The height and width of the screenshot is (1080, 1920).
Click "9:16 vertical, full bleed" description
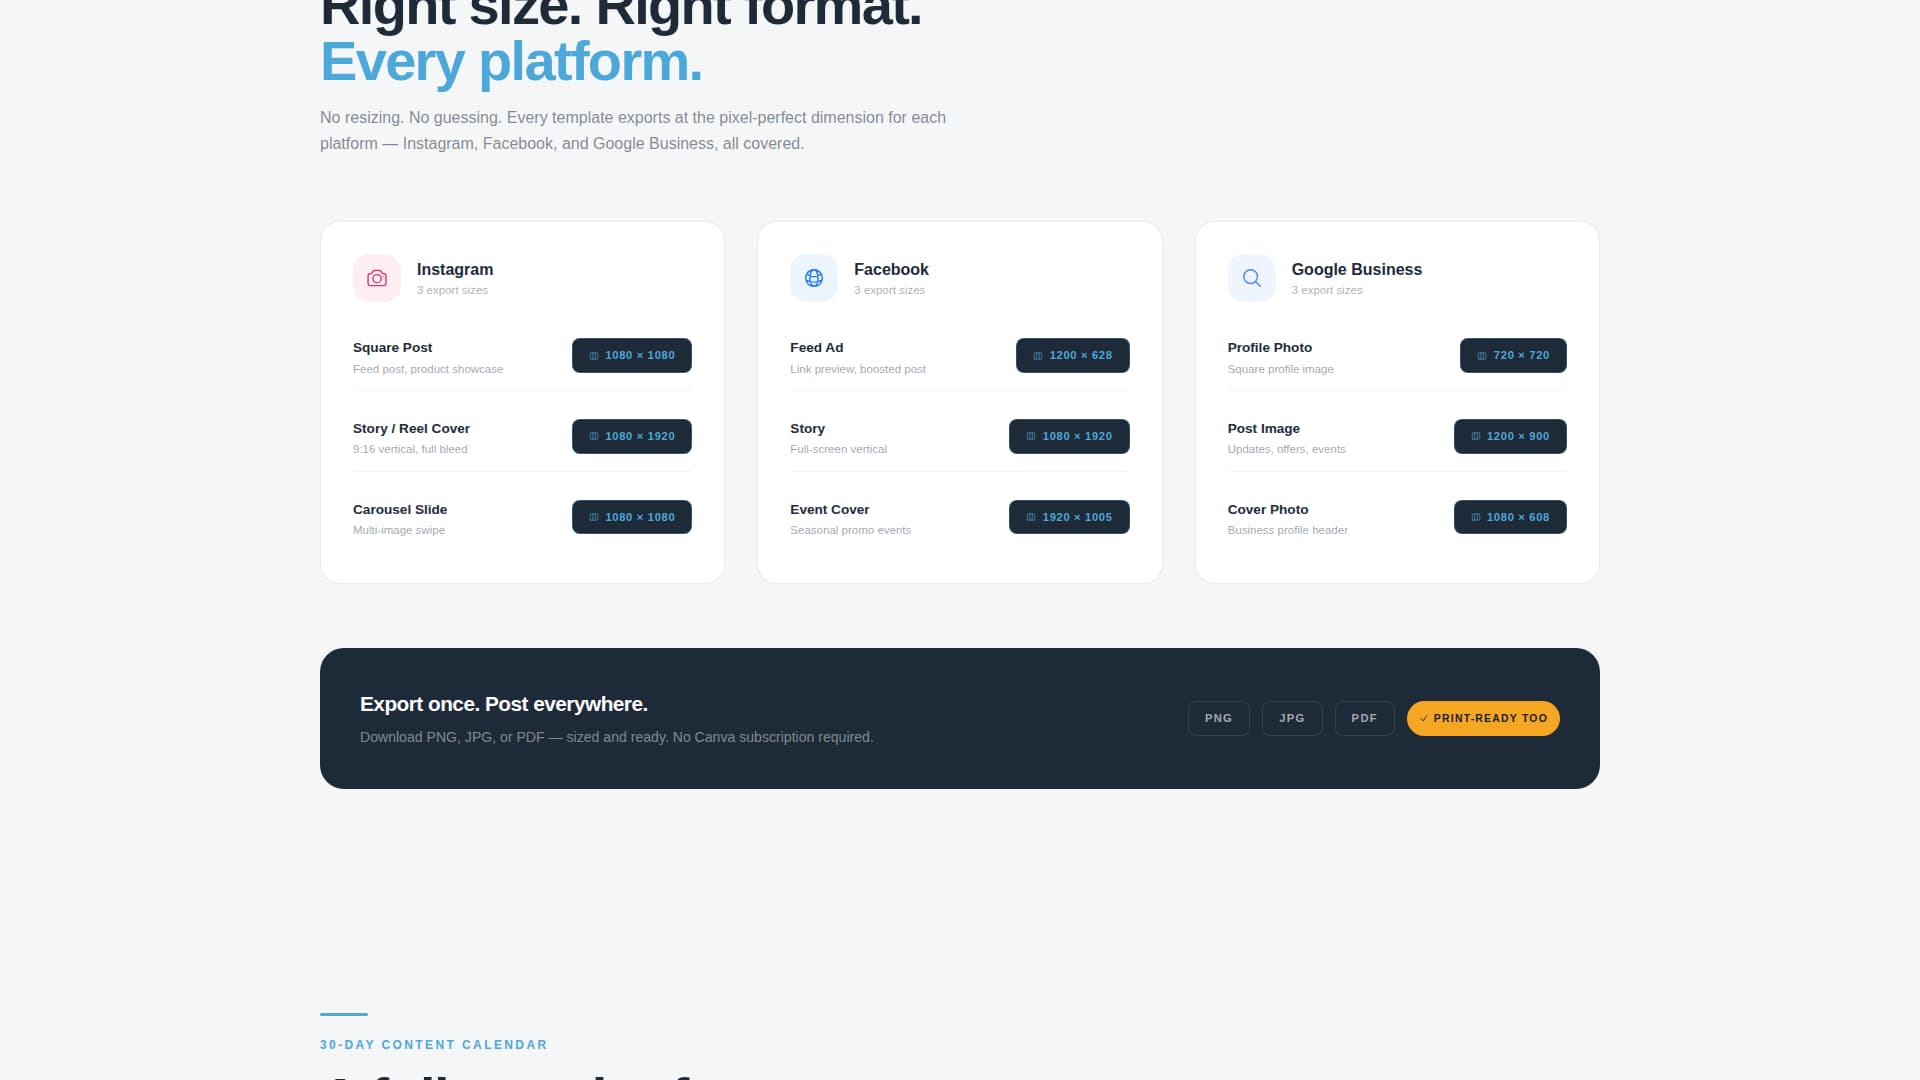(410, 449)
